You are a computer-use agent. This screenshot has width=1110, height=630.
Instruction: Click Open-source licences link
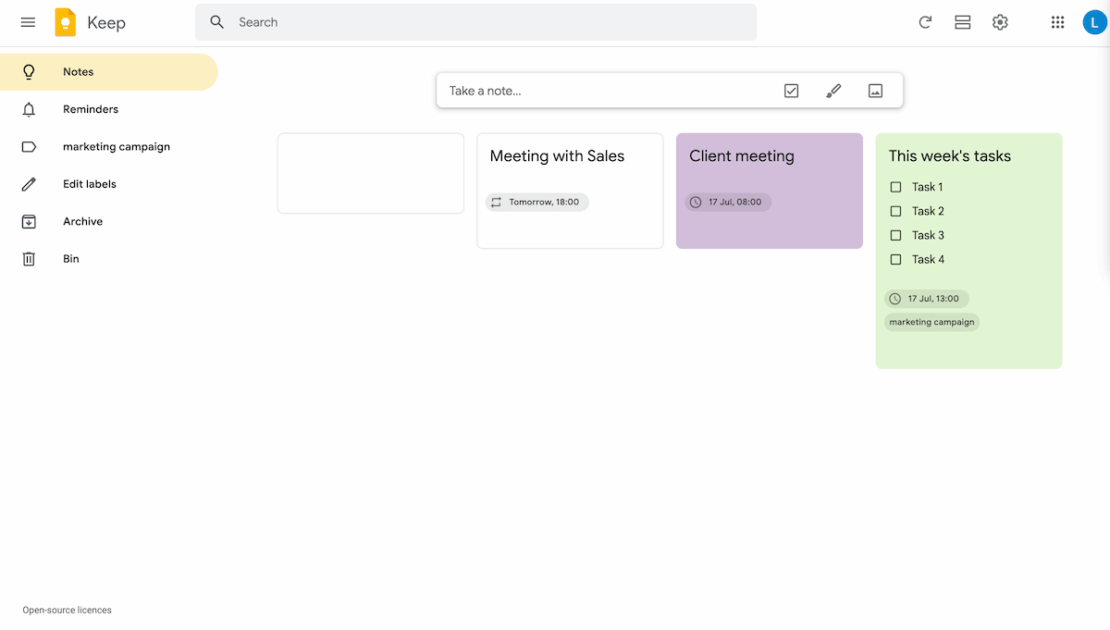tap(67, 610)
